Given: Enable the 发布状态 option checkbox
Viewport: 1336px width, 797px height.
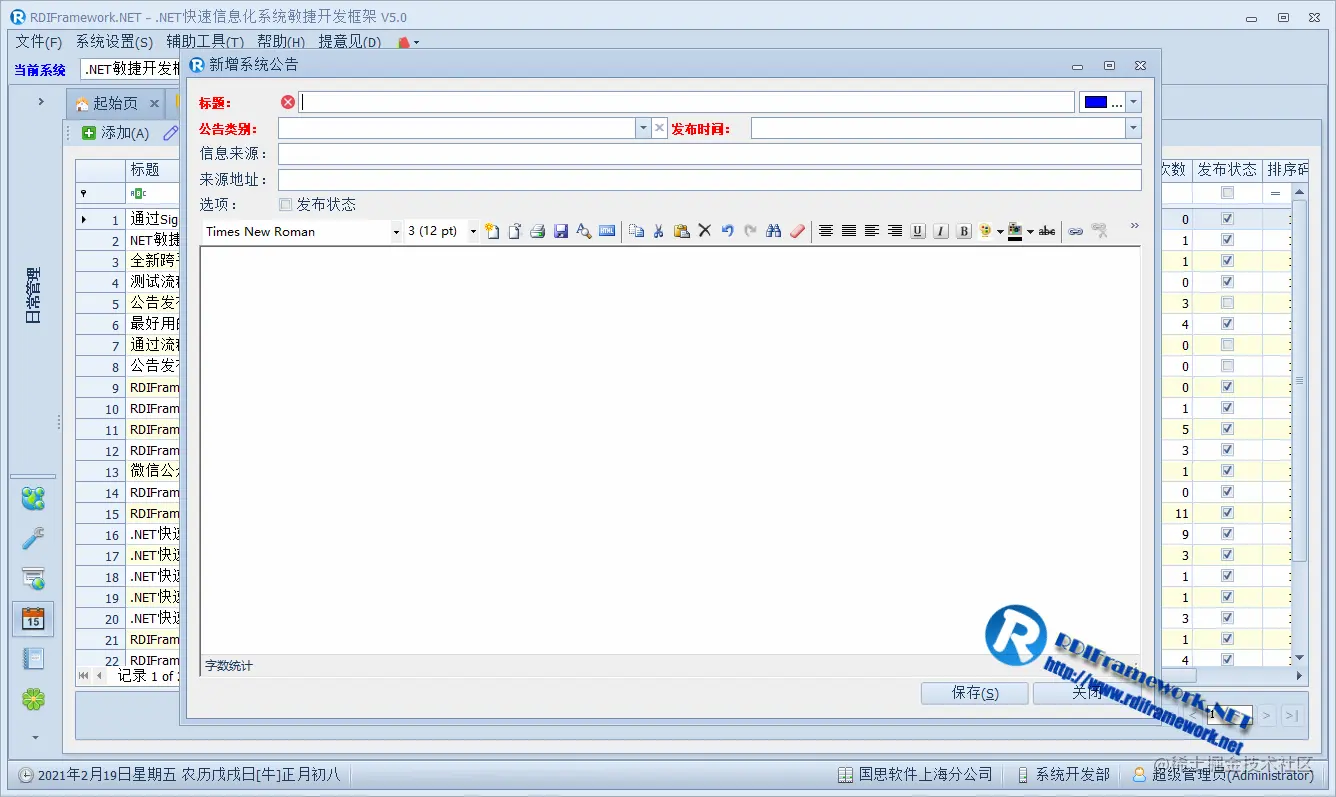Looking at the screenshot, I should pyautogui.click(x=284, y=204).
